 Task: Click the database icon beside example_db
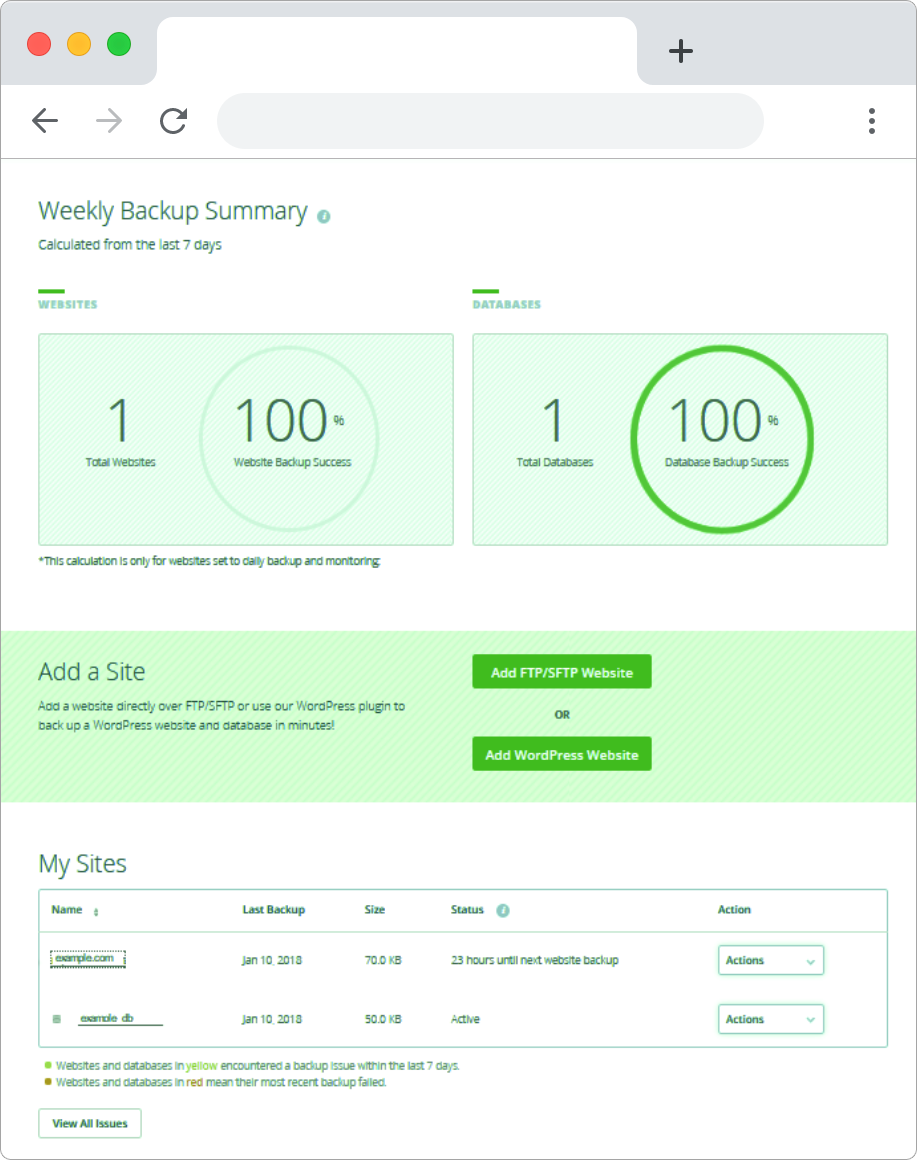tap(57, 1019)
